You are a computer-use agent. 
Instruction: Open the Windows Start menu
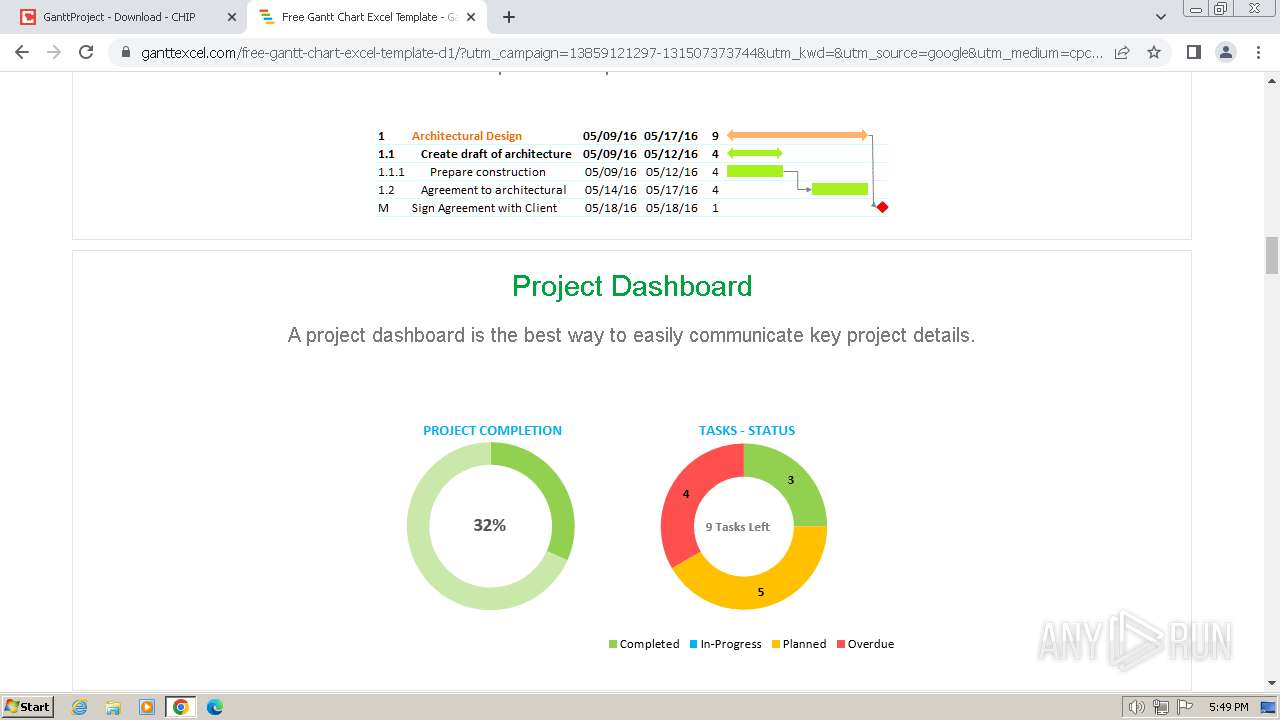[28, 706]
